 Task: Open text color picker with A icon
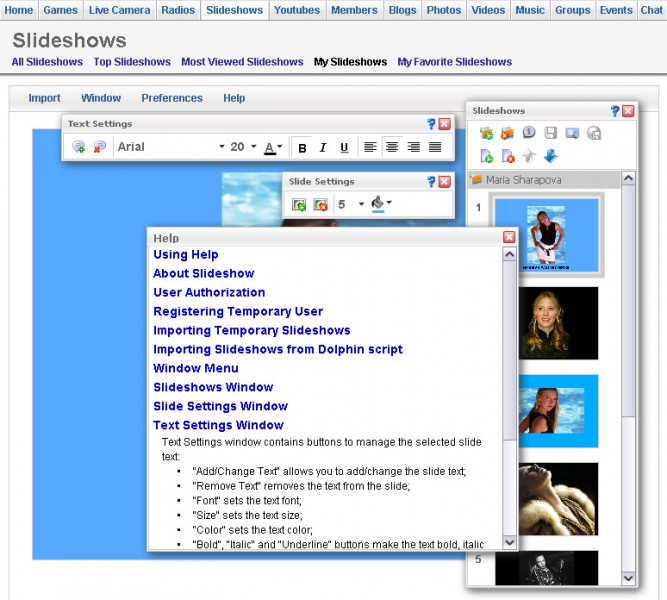tap(273, 148)
